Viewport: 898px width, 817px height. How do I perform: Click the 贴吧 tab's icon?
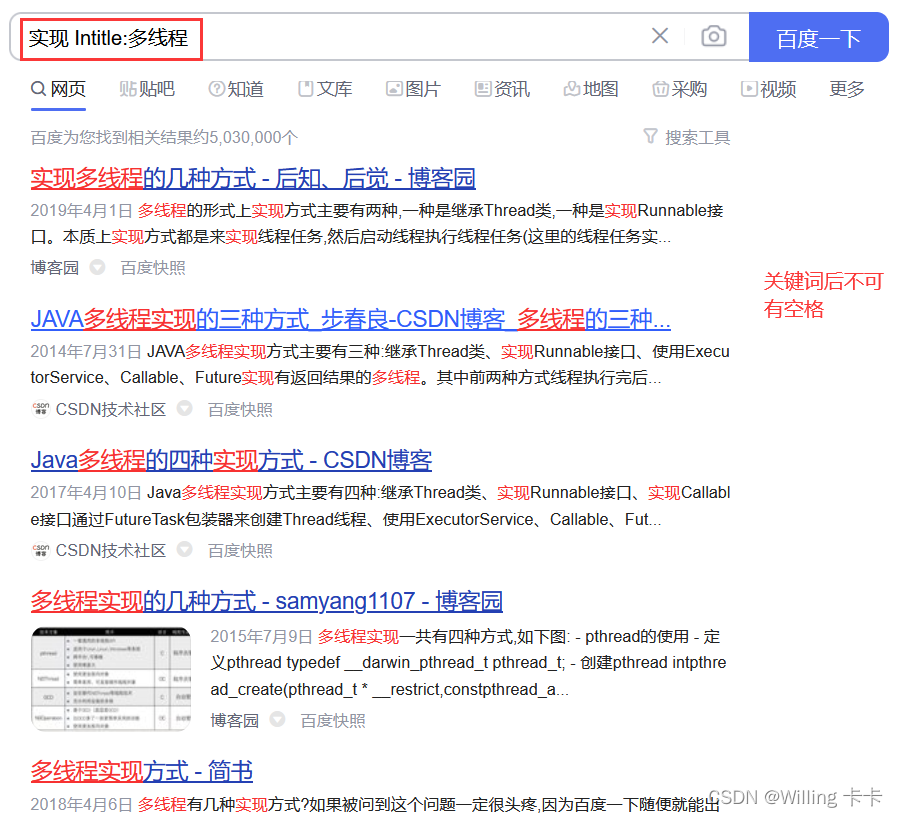coord(127,89)
